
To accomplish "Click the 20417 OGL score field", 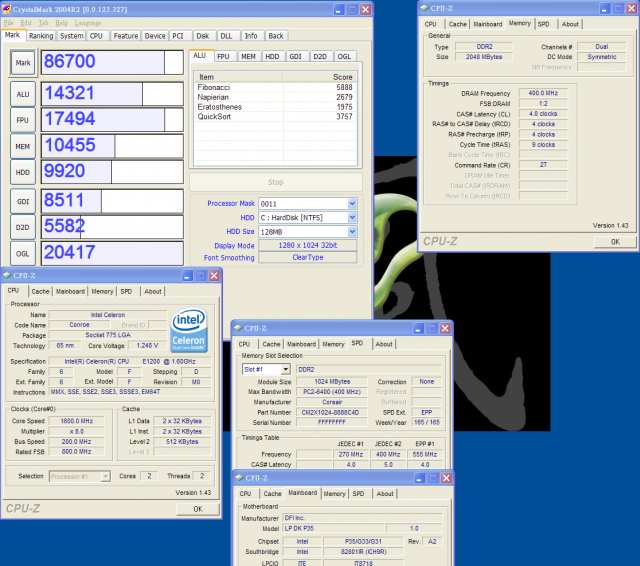I will (x=112, y=253).
